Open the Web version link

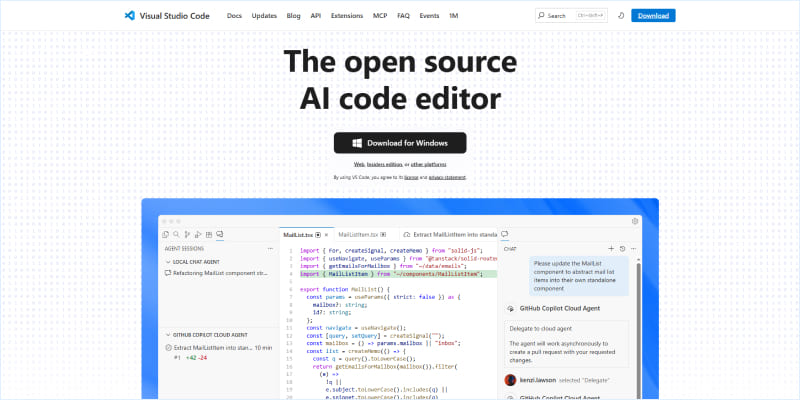click(359, 164)
